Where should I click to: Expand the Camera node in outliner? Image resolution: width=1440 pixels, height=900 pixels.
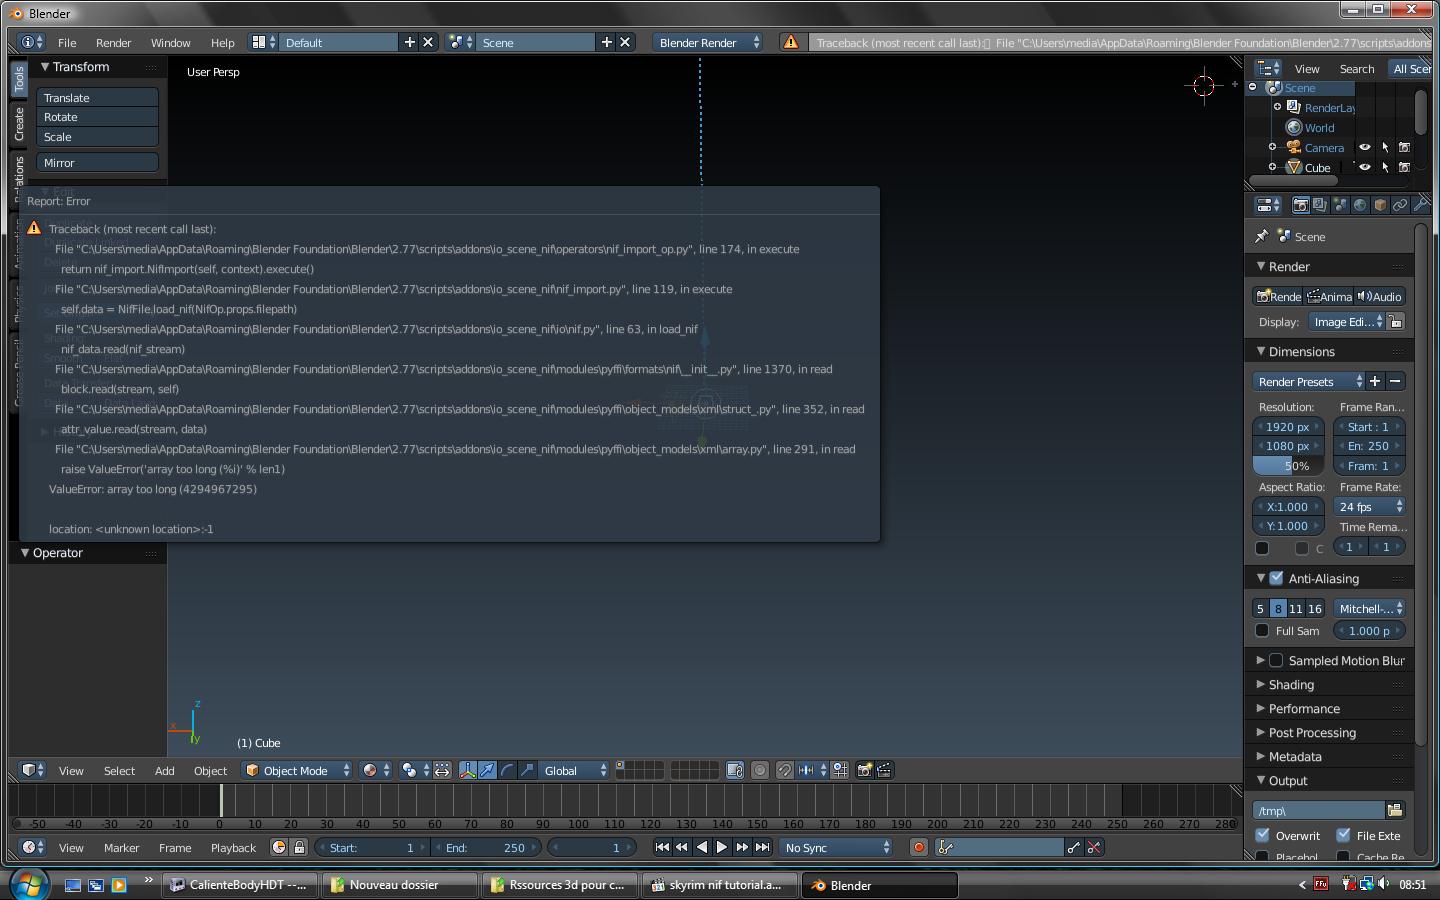1272,147
